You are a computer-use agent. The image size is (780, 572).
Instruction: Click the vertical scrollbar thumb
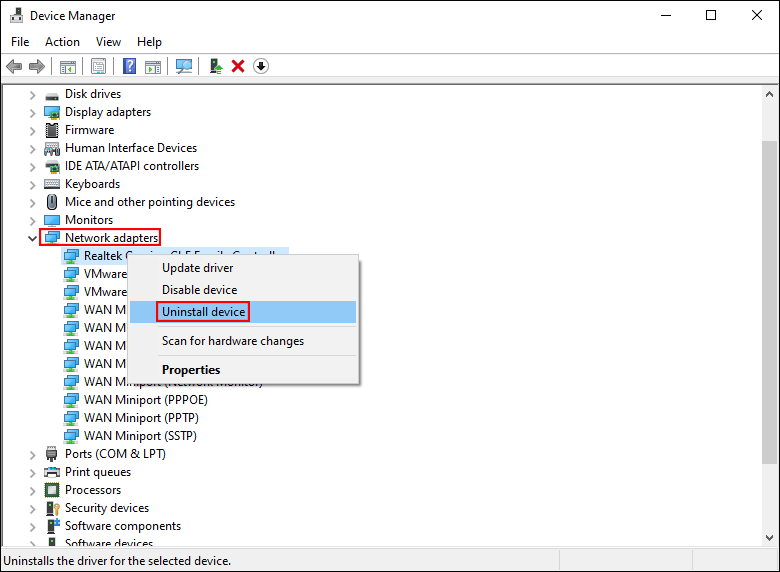tap(770, 302)
